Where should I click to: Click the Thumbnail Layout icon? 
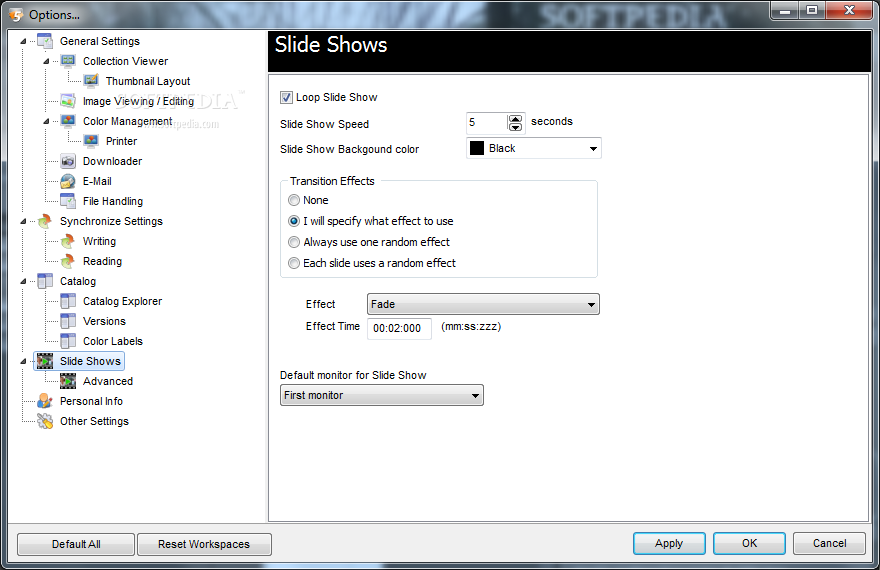pyautogui.click(x=91, y=81)
